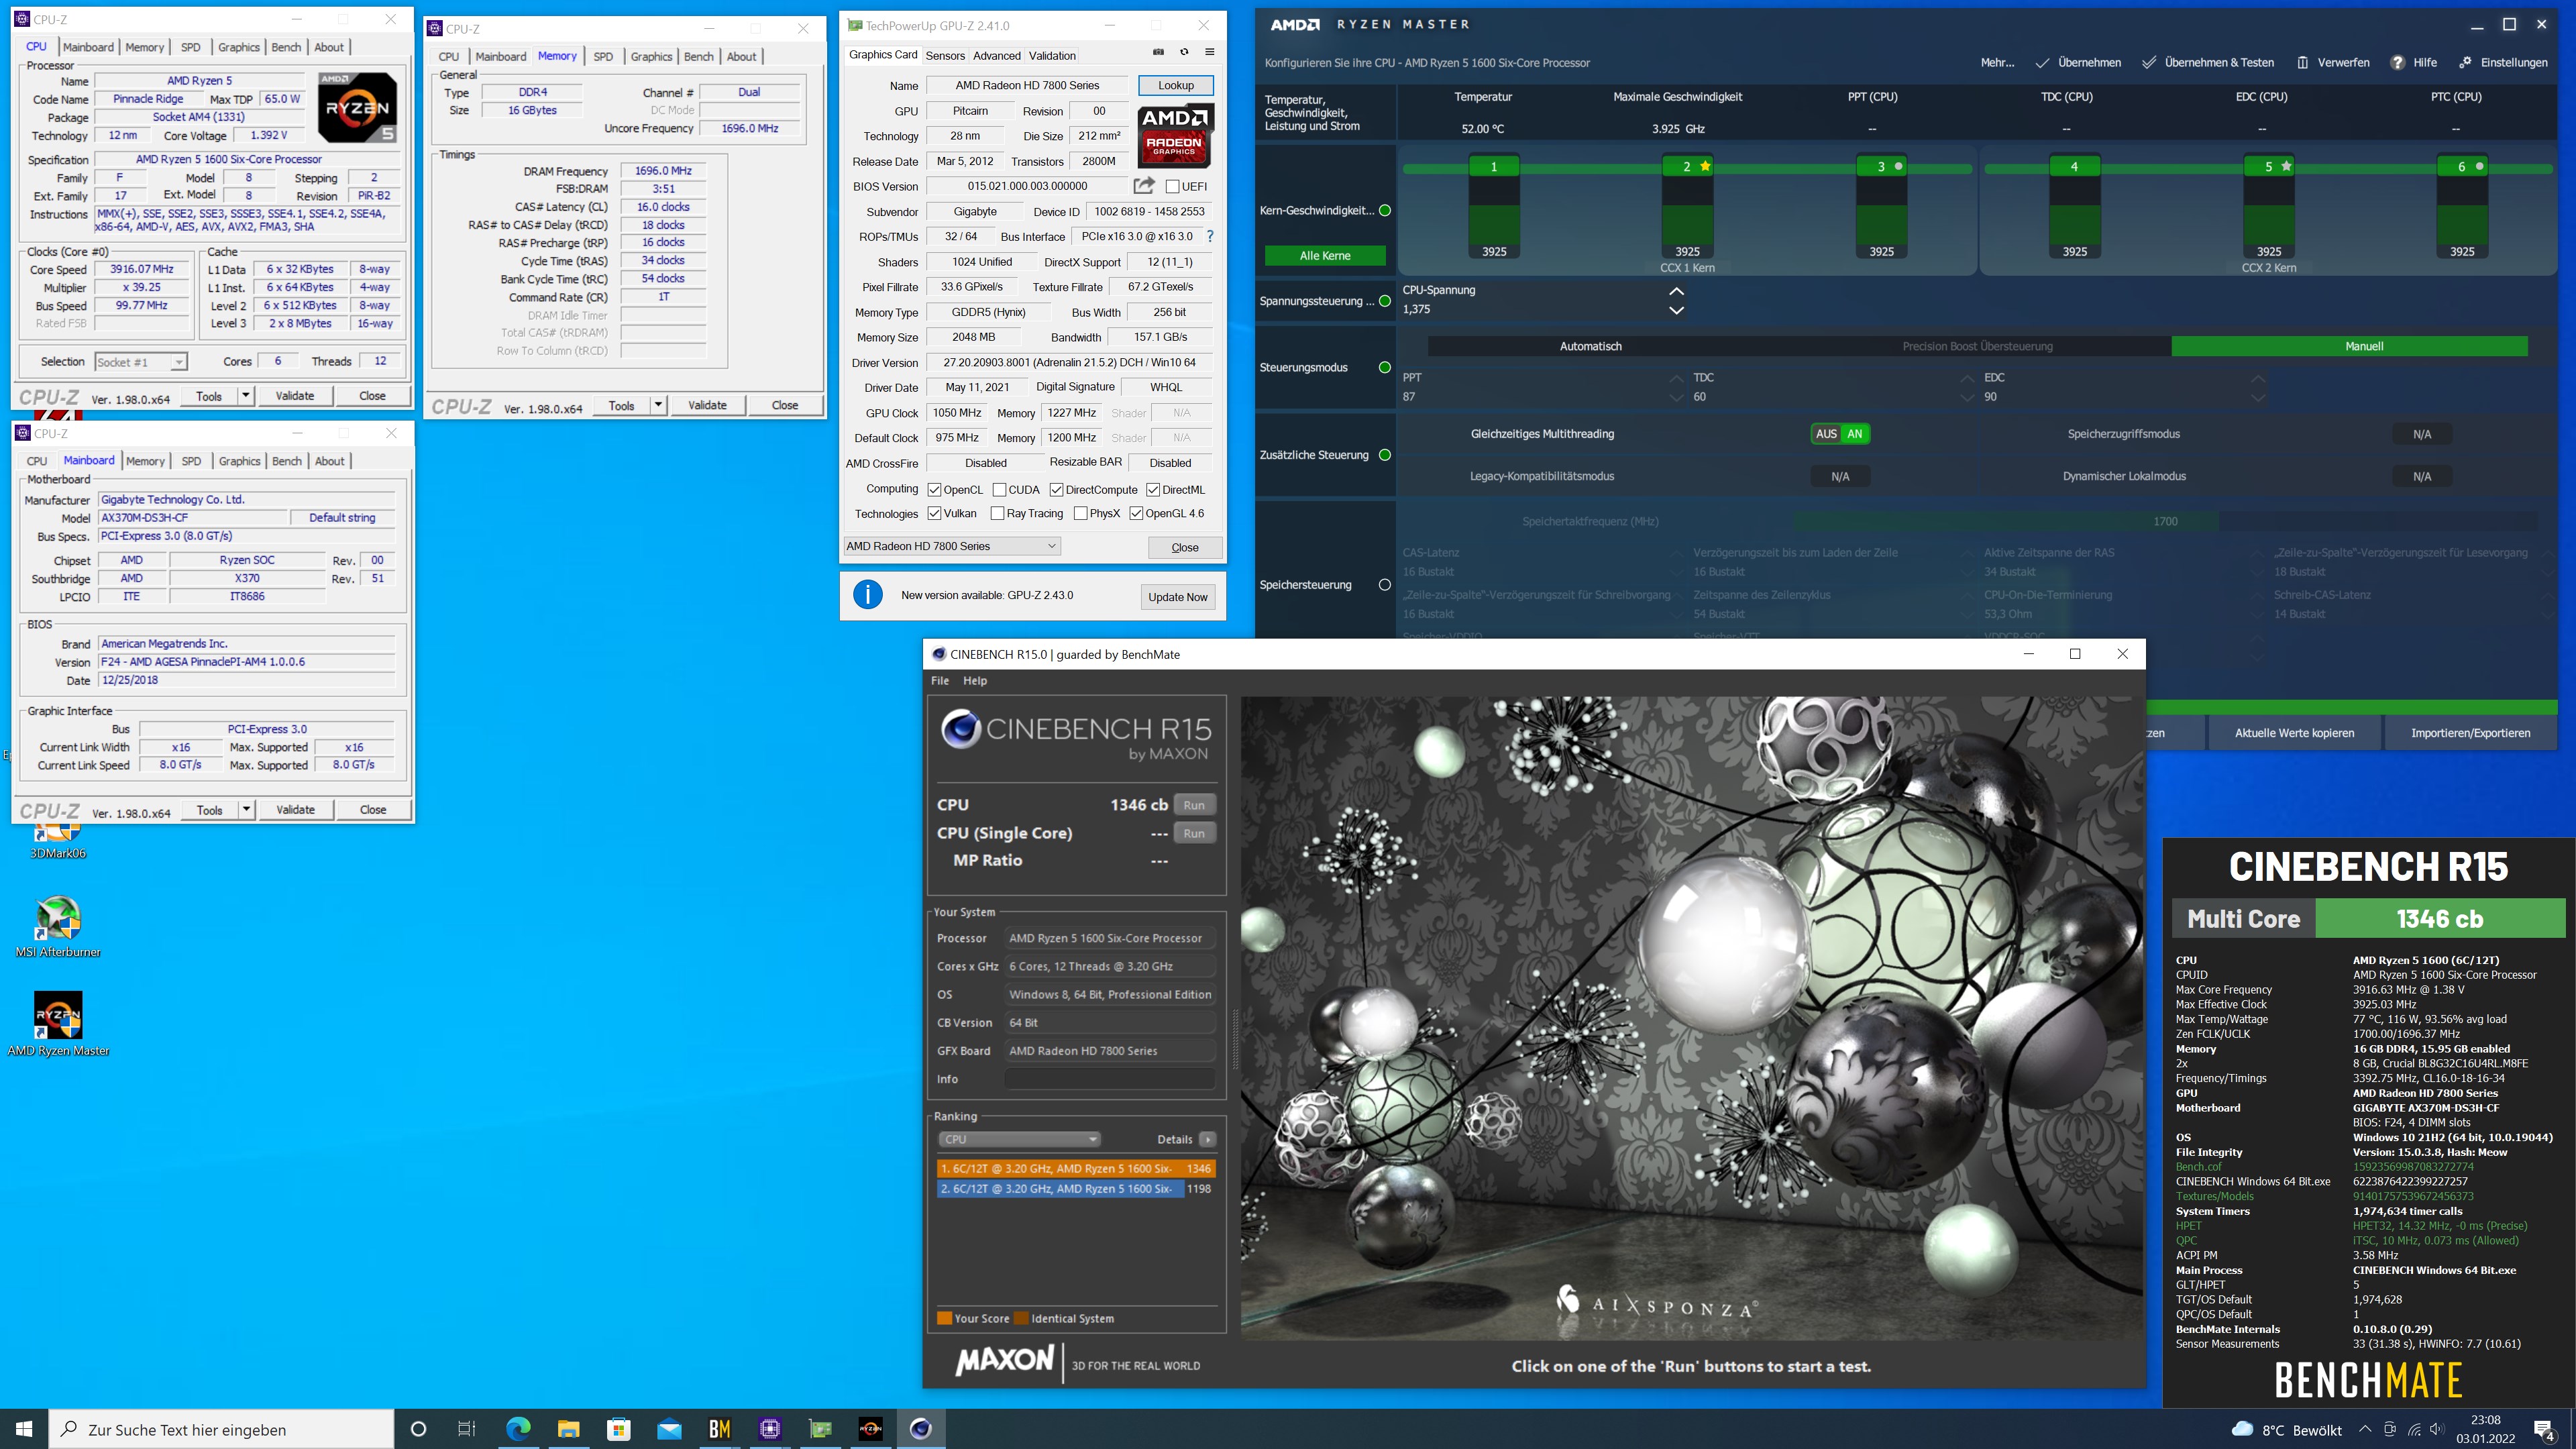
Task: Open Microsoft Store from the taskbar
Action: tap(619, 1429)
